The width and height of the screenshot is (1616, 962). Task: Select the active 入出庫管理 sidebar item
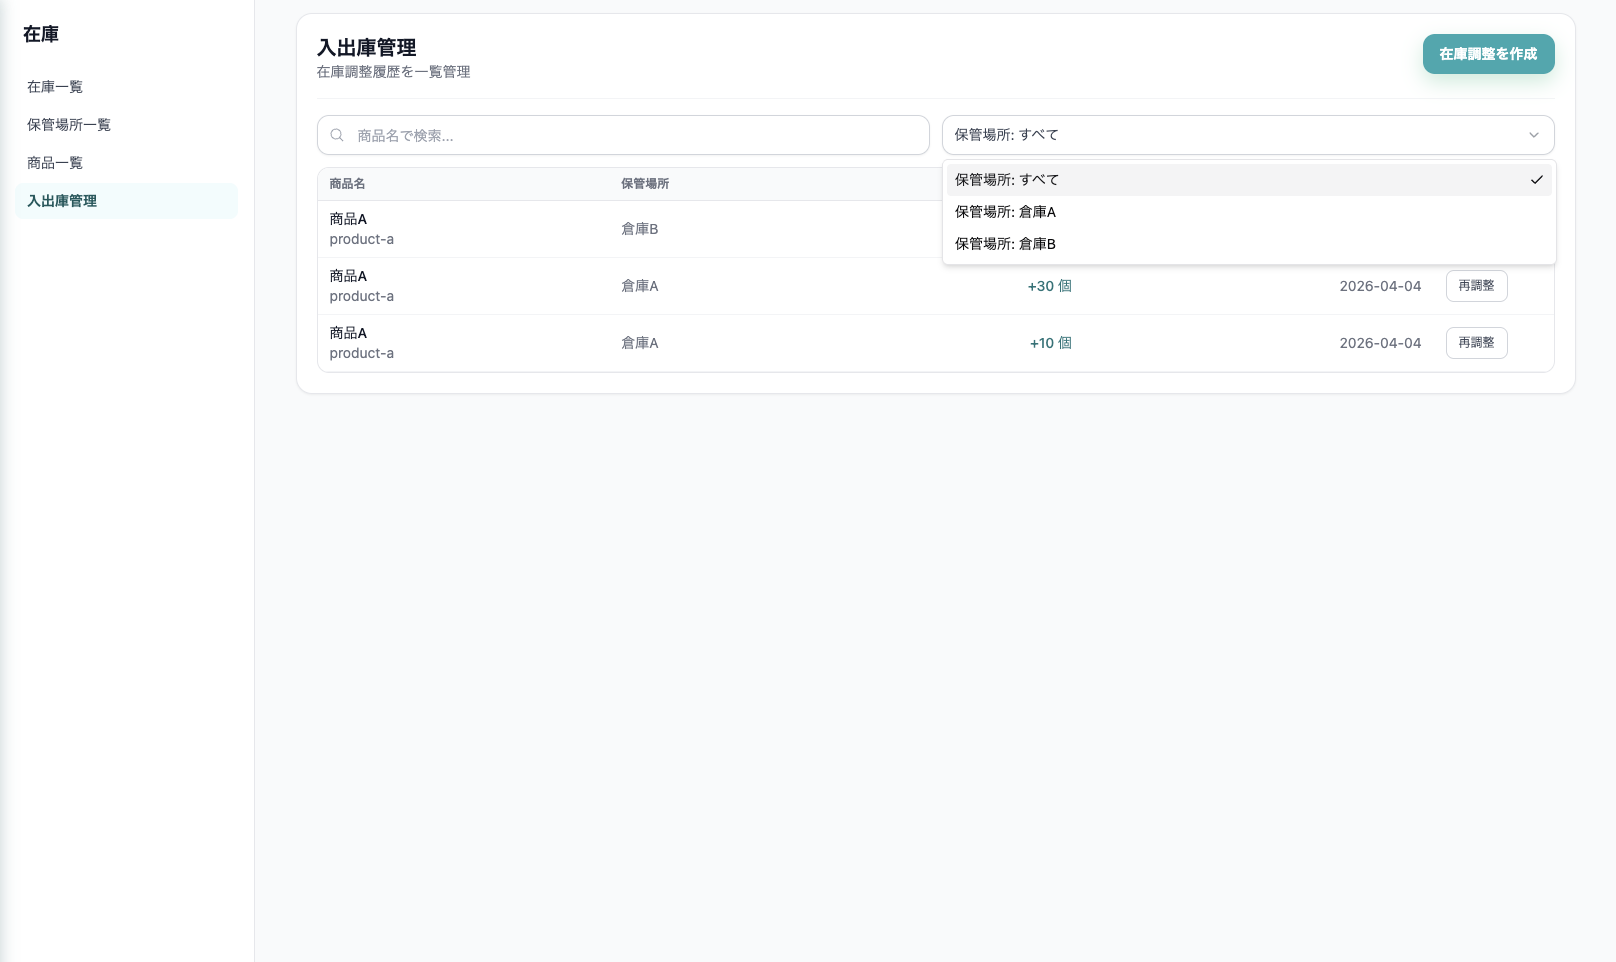tap(62, 201)
